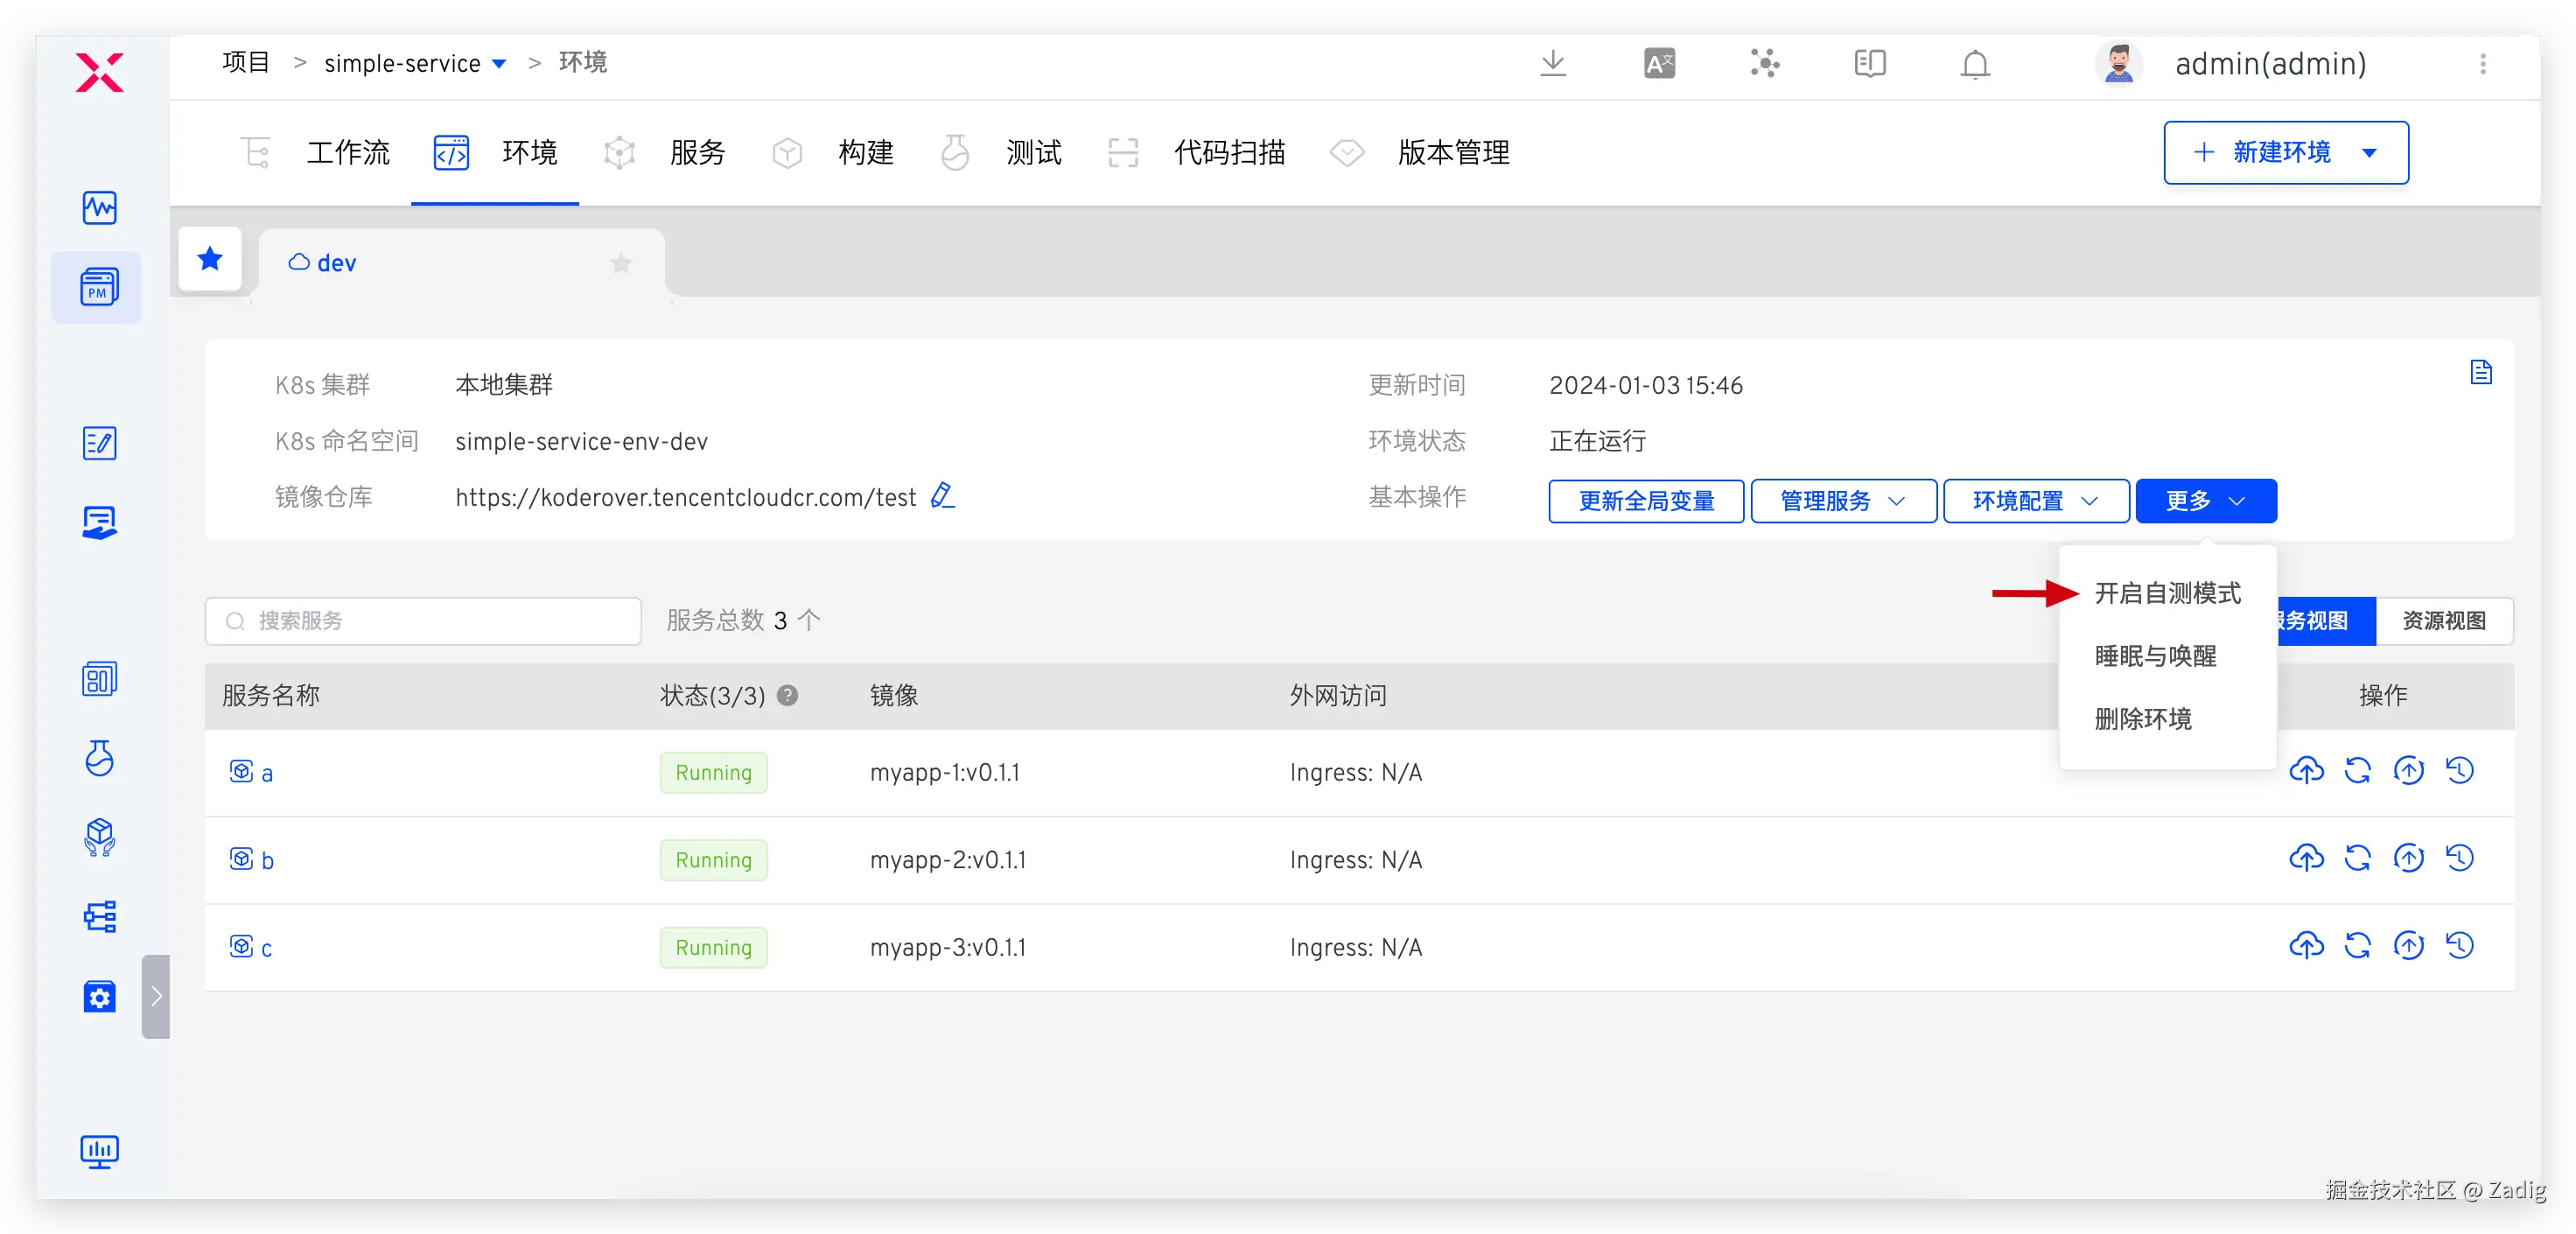Viewport: 2576px width, 1234px height.
Task: Open the cluster tree sidebar icon
Action: (x=99, y=916)
